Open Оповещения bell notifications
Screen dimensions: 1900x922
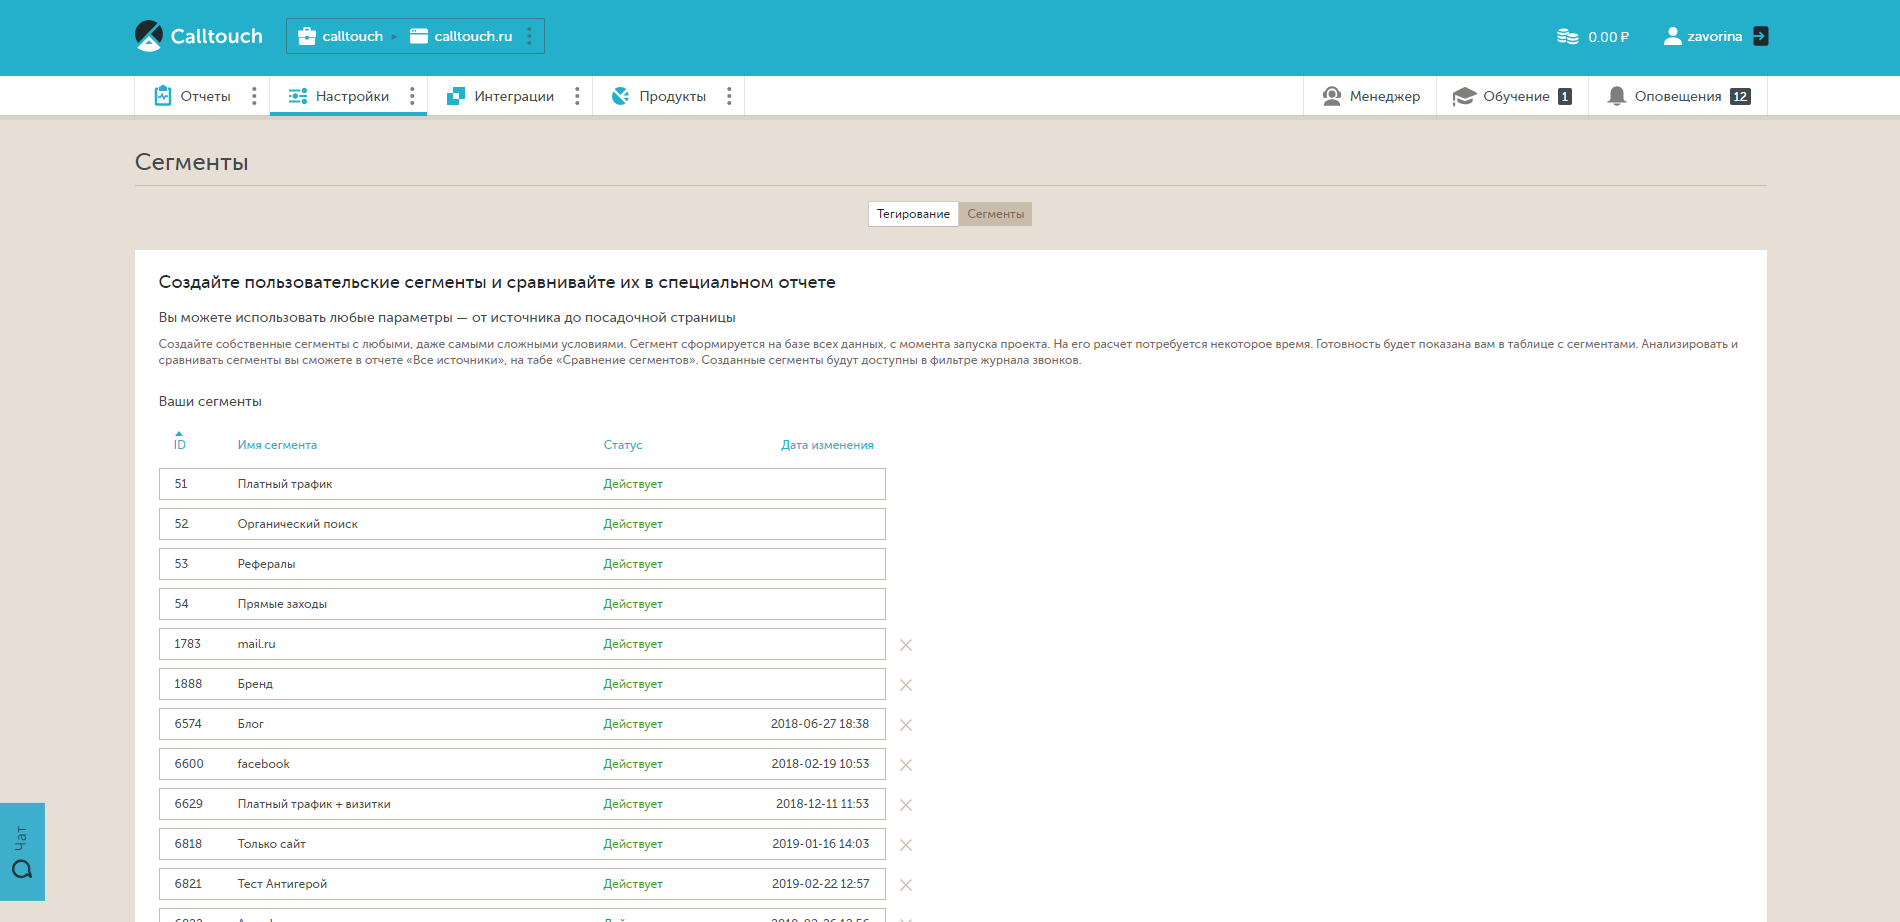click(1616, 96)
